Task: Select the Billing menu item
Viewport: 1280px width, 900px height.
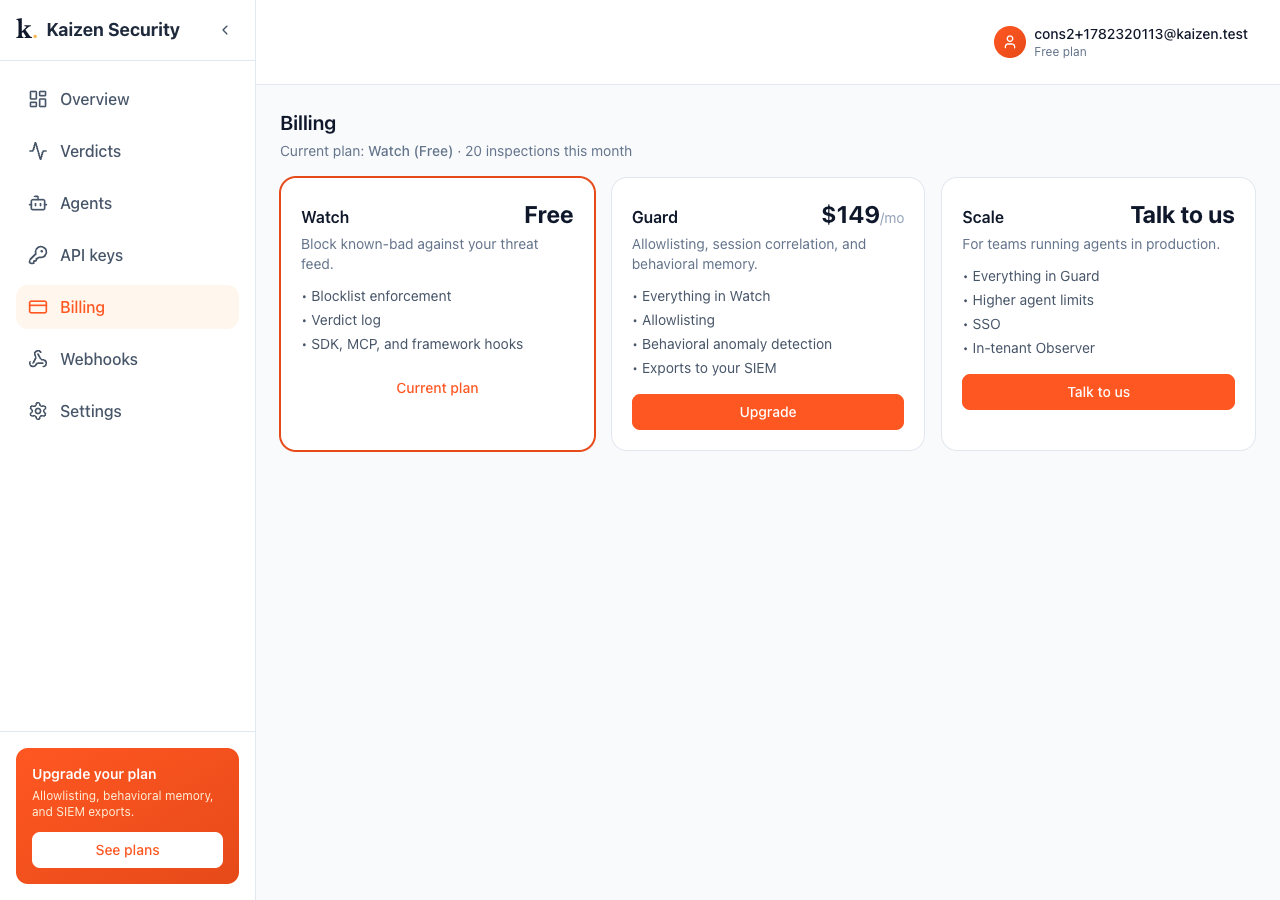Action: pos(127,307)
